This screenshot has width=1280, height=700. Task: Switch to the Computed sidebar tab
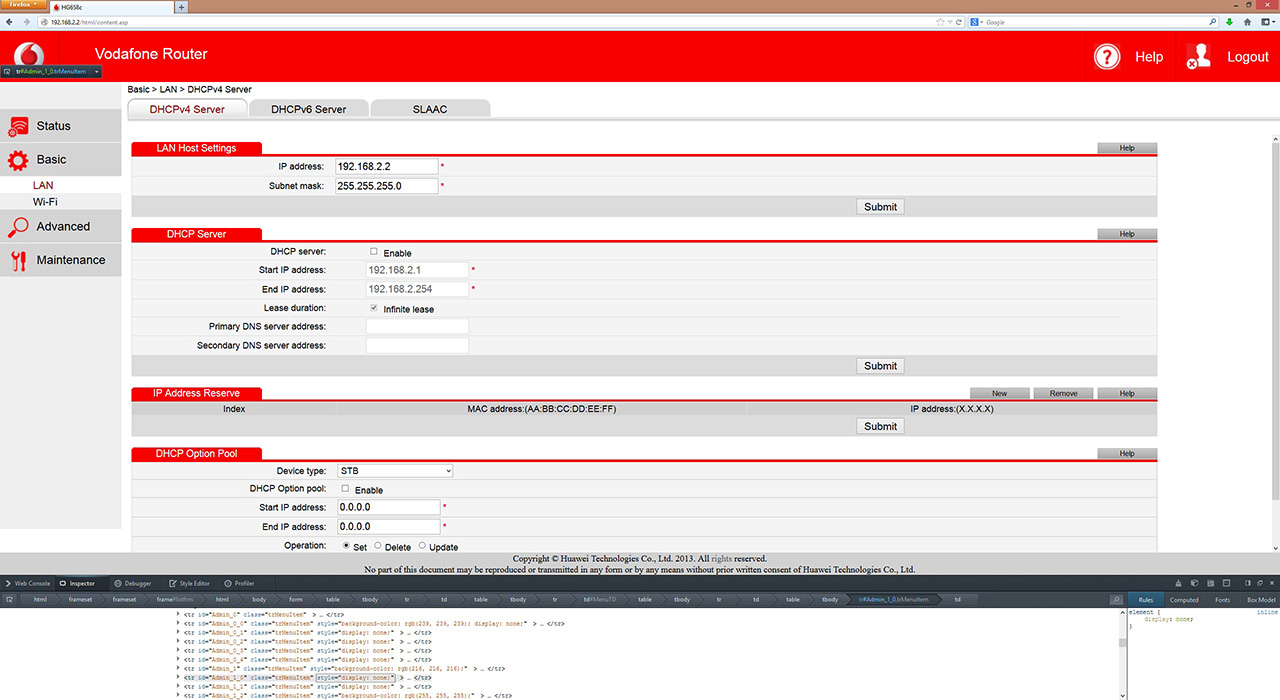coord(1184,600)
